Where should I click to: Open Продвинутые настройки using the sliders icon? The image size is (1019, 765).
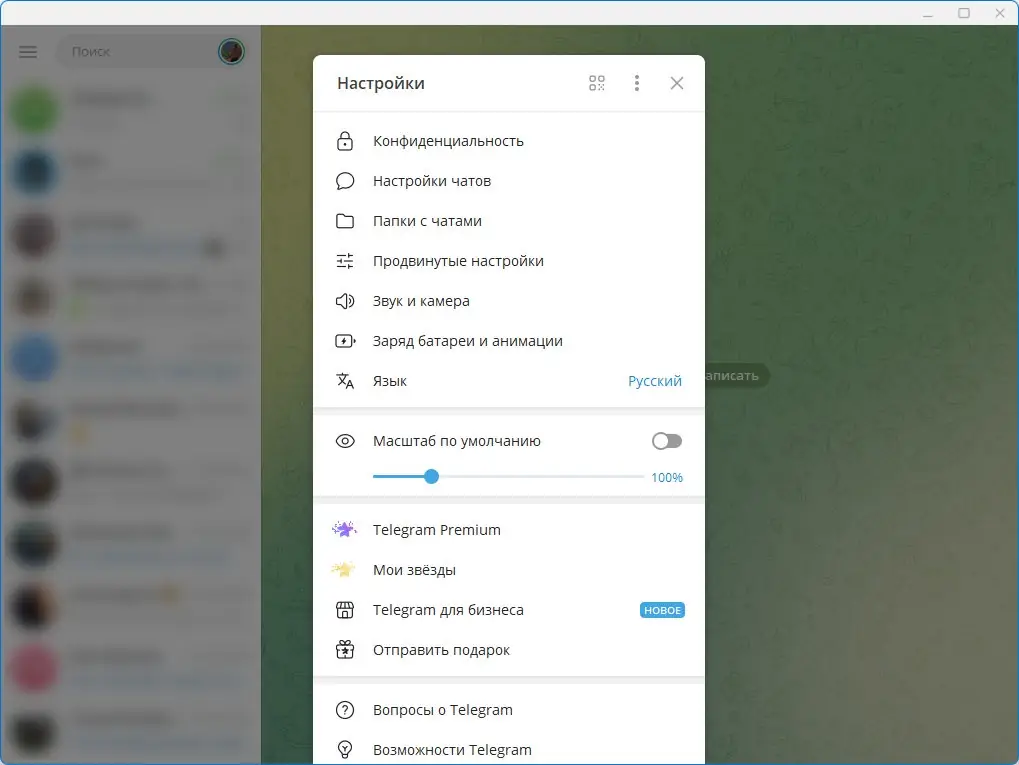(345, 261)
